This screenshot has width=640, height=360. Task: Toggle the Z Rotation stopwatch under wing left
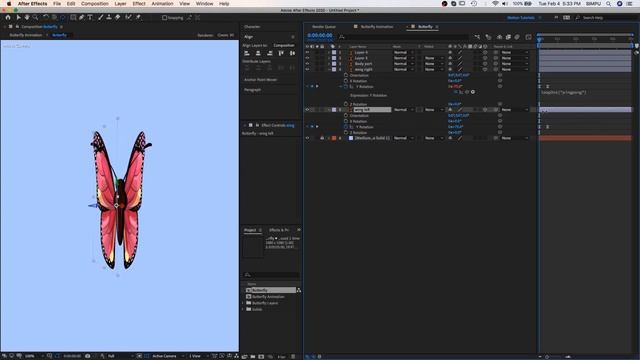point(346,133)
